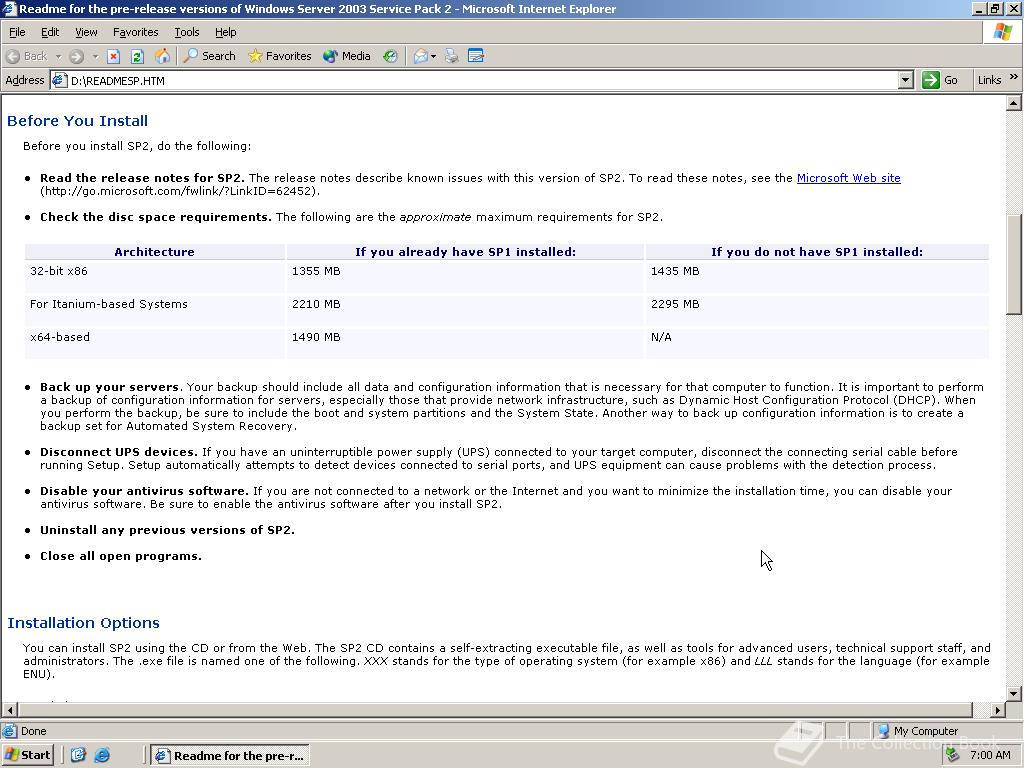Click the Architecture column header

[154, 251]
